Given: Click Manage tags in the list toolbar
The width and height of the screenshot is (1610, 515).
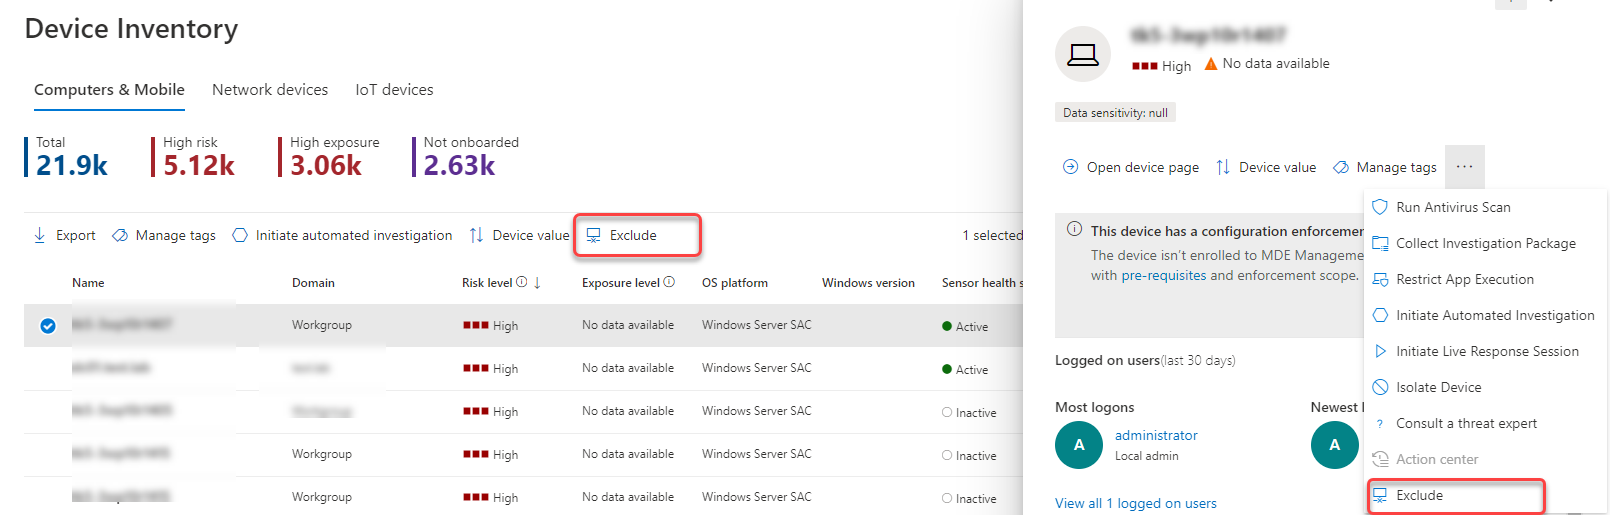Looking at the screenshot, I should coord(164,235).
